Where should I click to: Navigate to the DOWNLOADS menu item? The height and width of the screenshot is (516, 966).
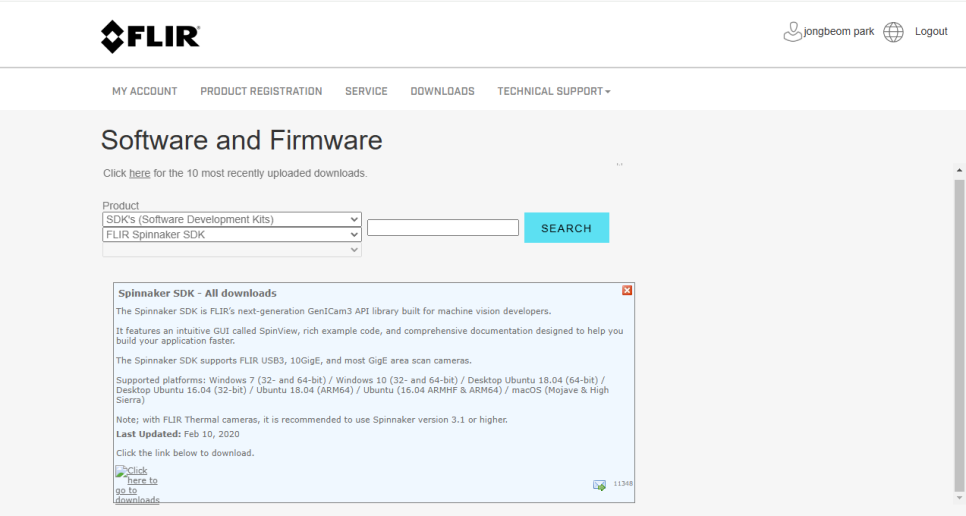pos(442,91)
